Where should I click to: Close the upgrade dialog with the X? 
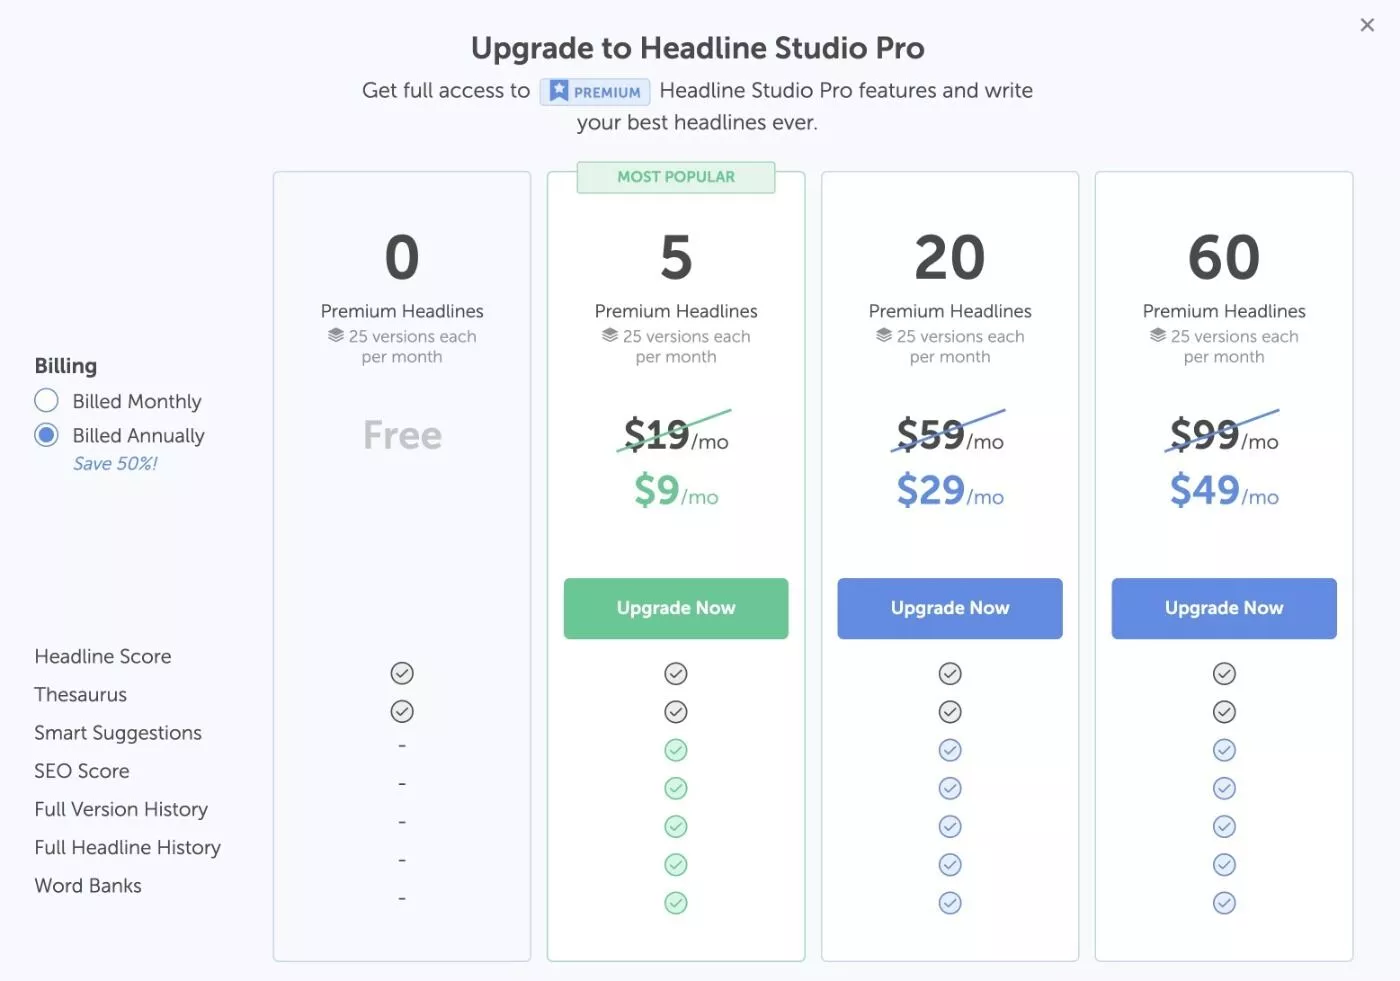(1367, 25)
